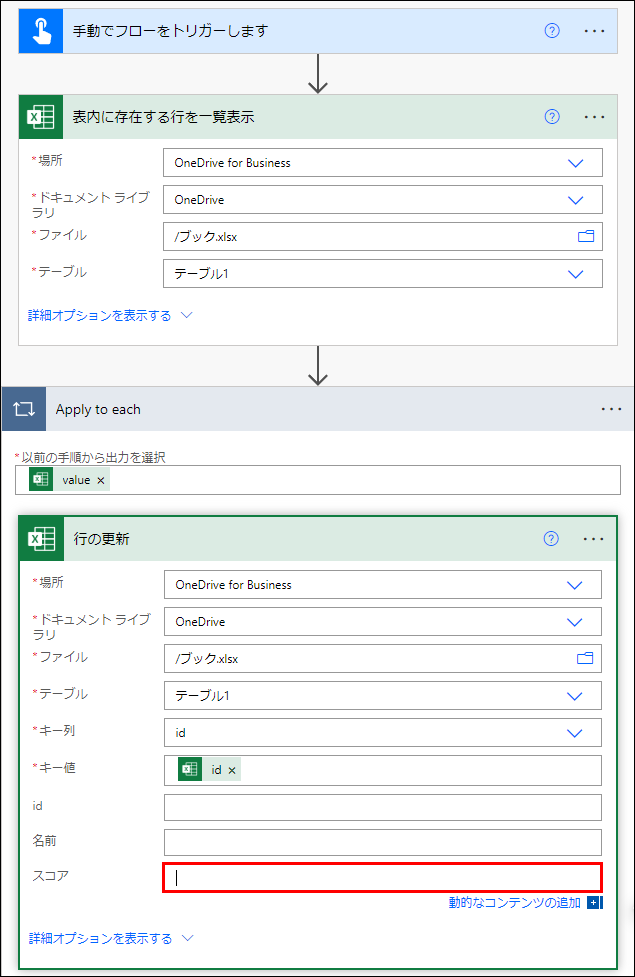
Task: Open the 行の更新 ellipsis menu
Action: [593, 538]
